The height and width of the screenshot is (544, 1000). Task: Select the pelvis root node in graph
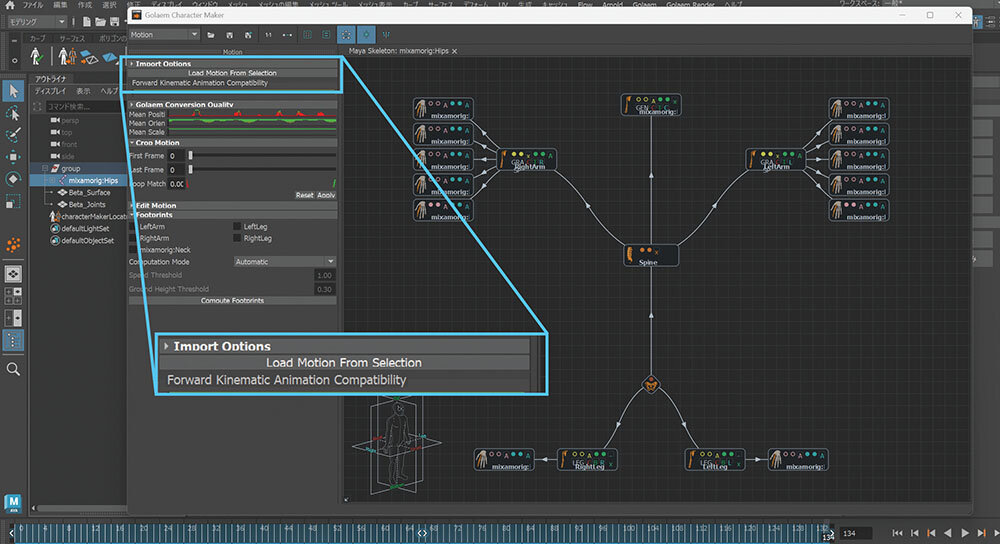(x=651, y=385)
